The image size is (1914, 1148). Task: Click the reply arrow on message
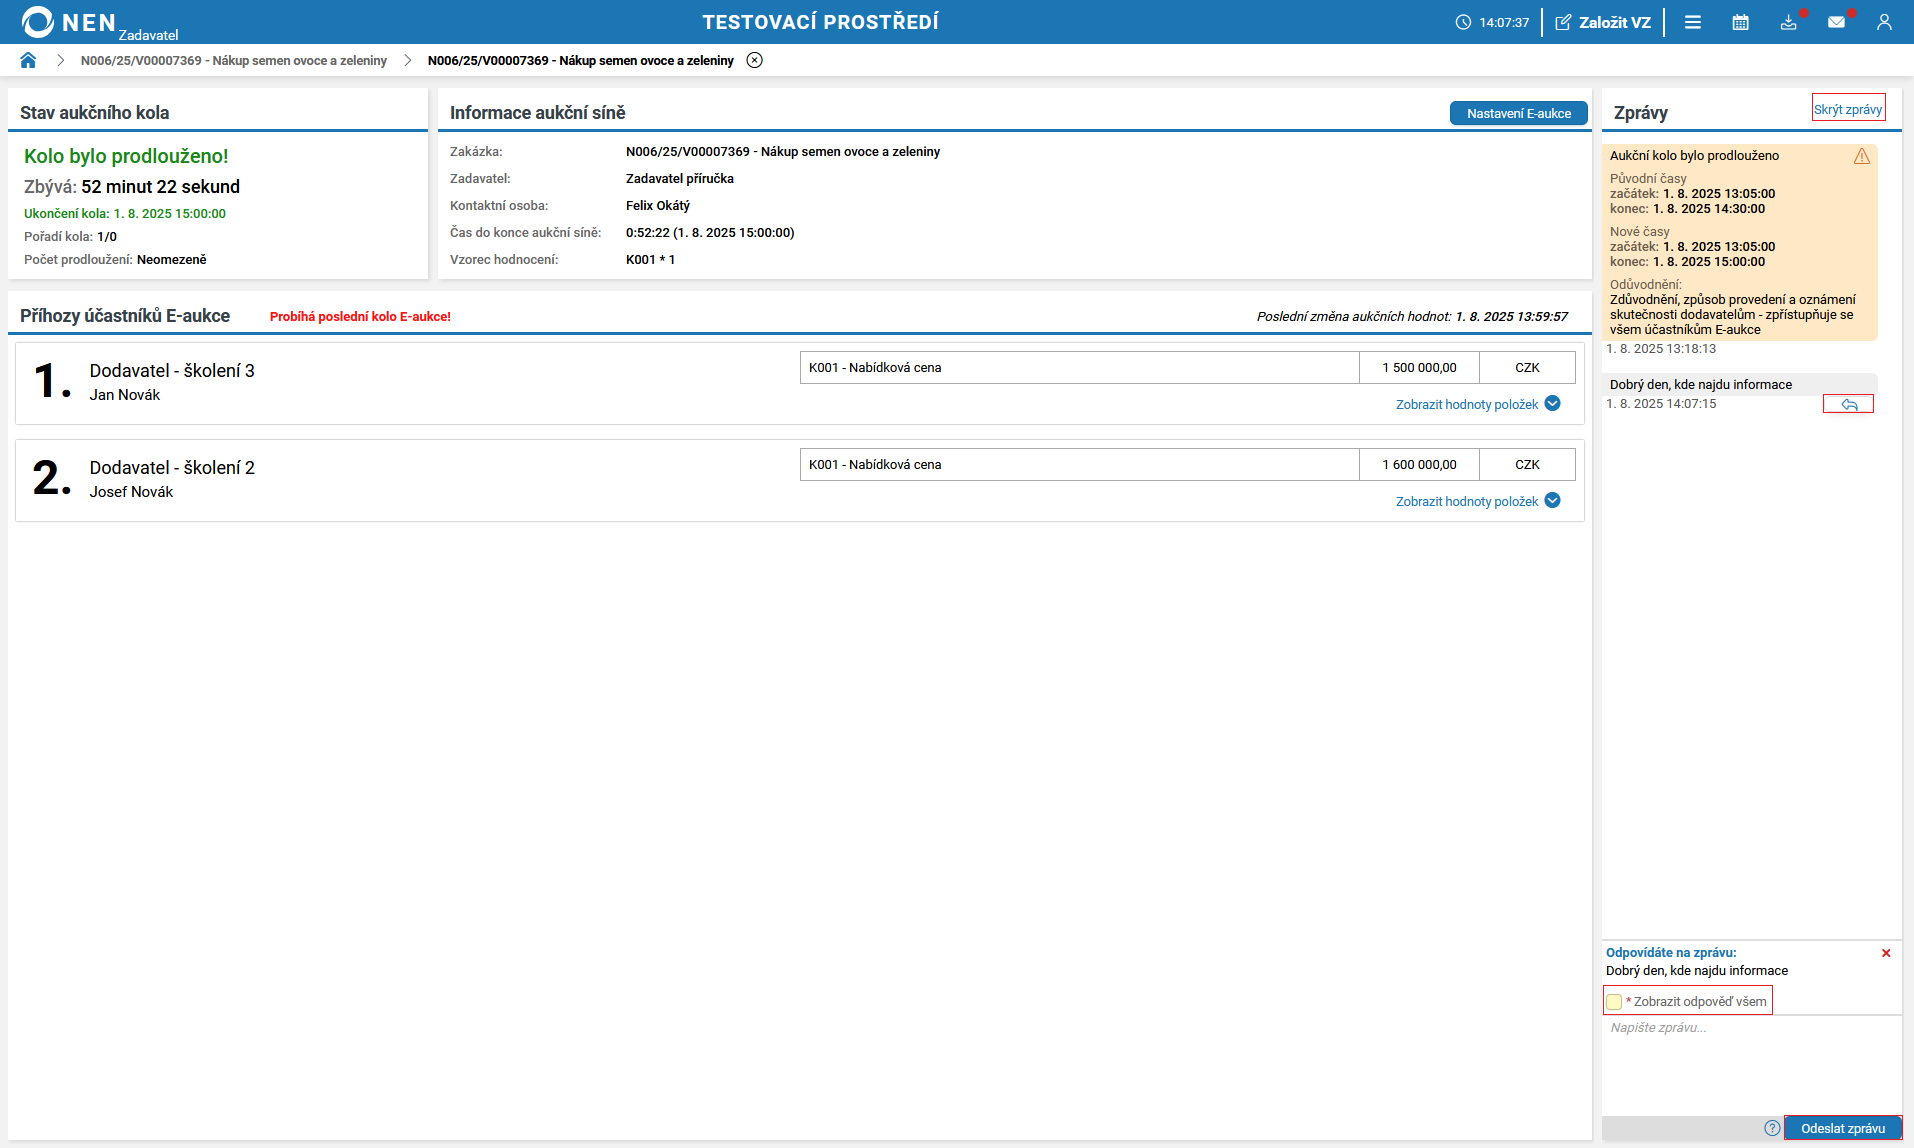tap(1848, 404)
